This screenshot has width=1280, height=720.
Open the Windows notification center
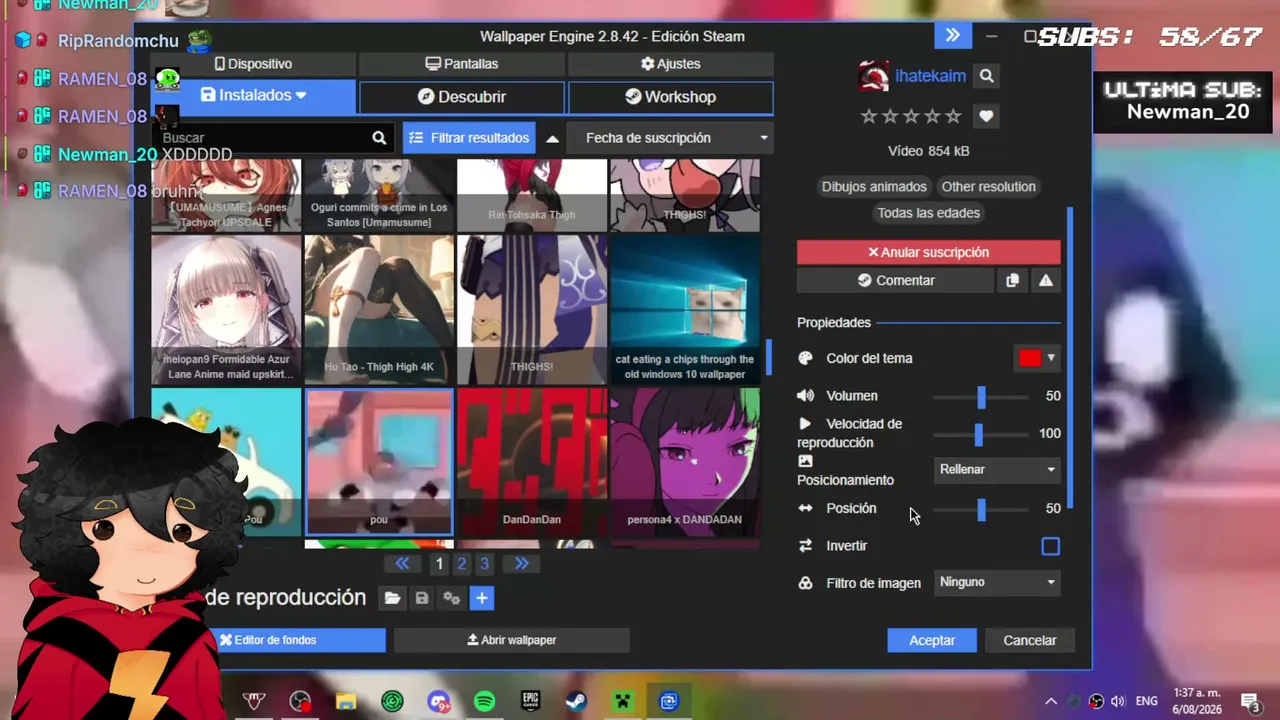click(1250, 701)
